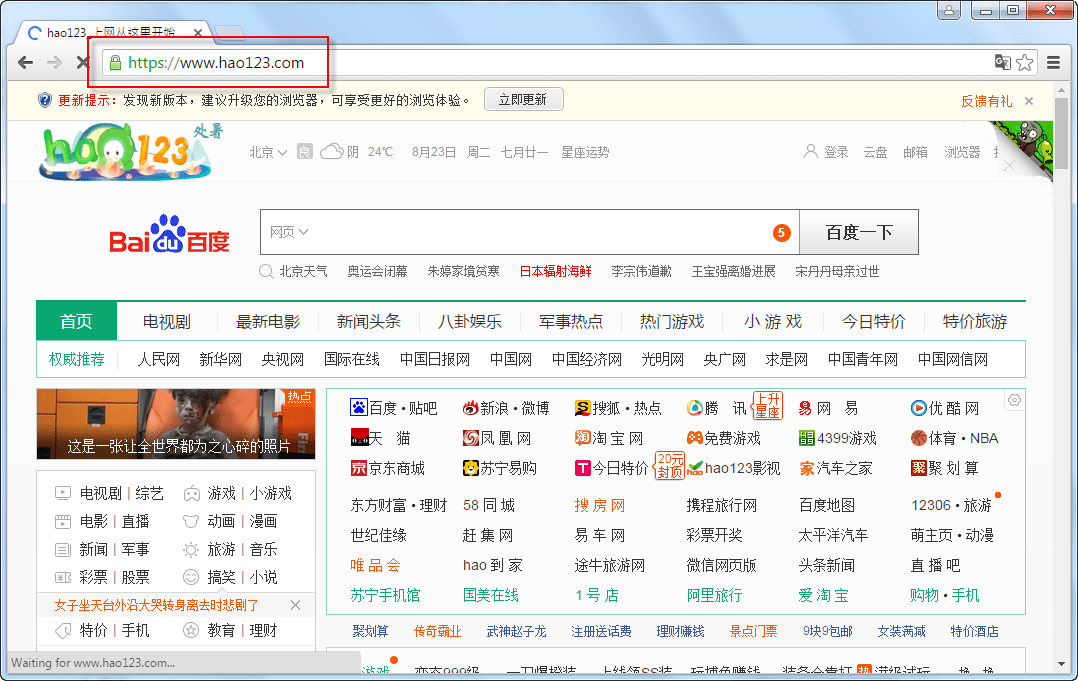Click the 游戏 gamepad icon in sidebar
The height and width of the screenshot is (681, 1078).
tap(191, 493)
